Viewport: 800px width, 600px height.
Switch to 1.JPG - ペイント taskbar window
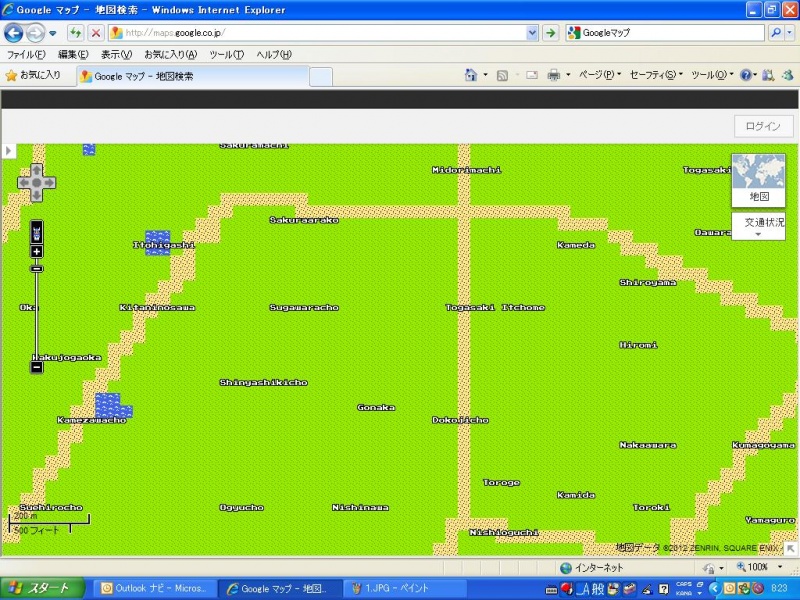pos(404,588)
